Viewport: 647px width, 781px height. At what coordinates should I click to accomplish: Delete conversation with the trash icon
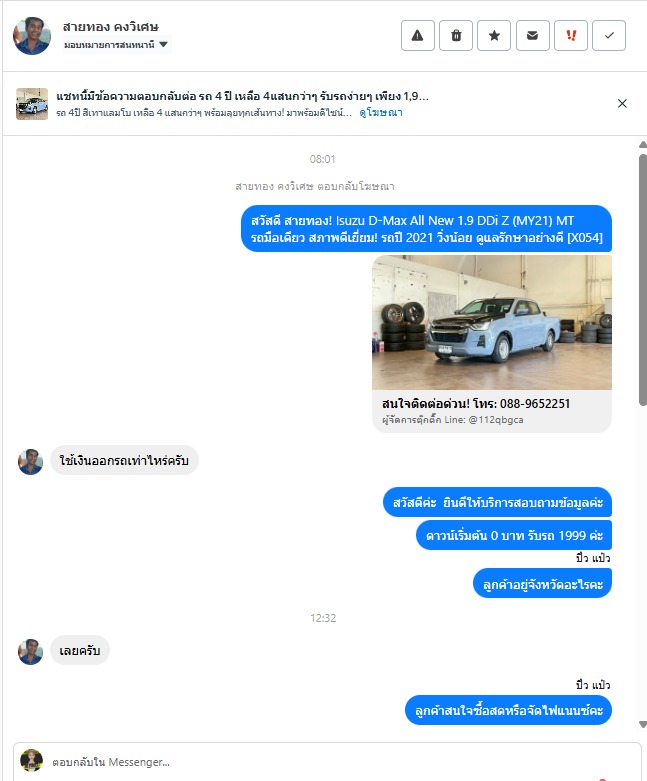pos(456,35)
